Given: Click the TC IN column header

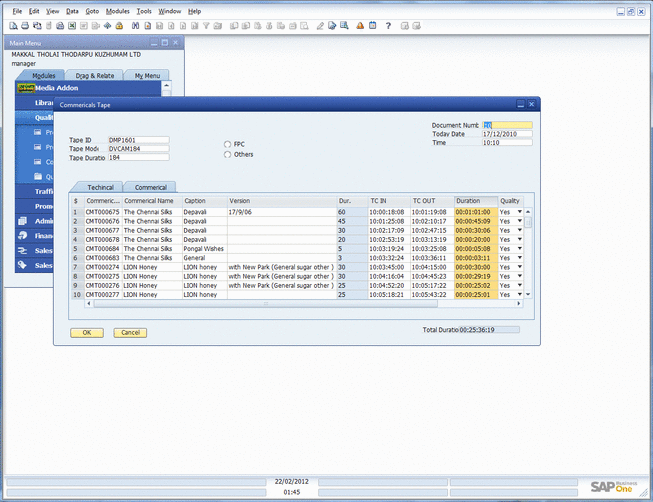Looking at the screenshot, I should coord(389,201).
